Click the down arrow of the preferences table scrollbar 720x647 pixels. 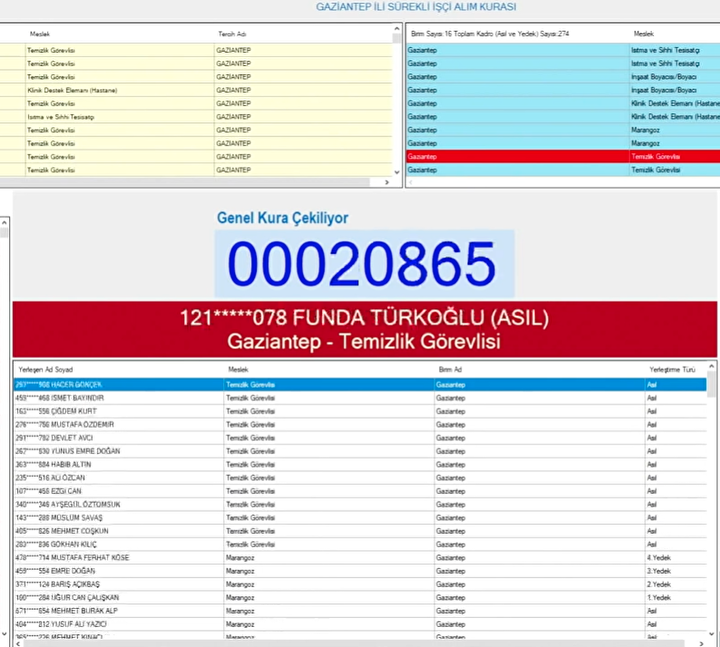click(x=397, y=172)
